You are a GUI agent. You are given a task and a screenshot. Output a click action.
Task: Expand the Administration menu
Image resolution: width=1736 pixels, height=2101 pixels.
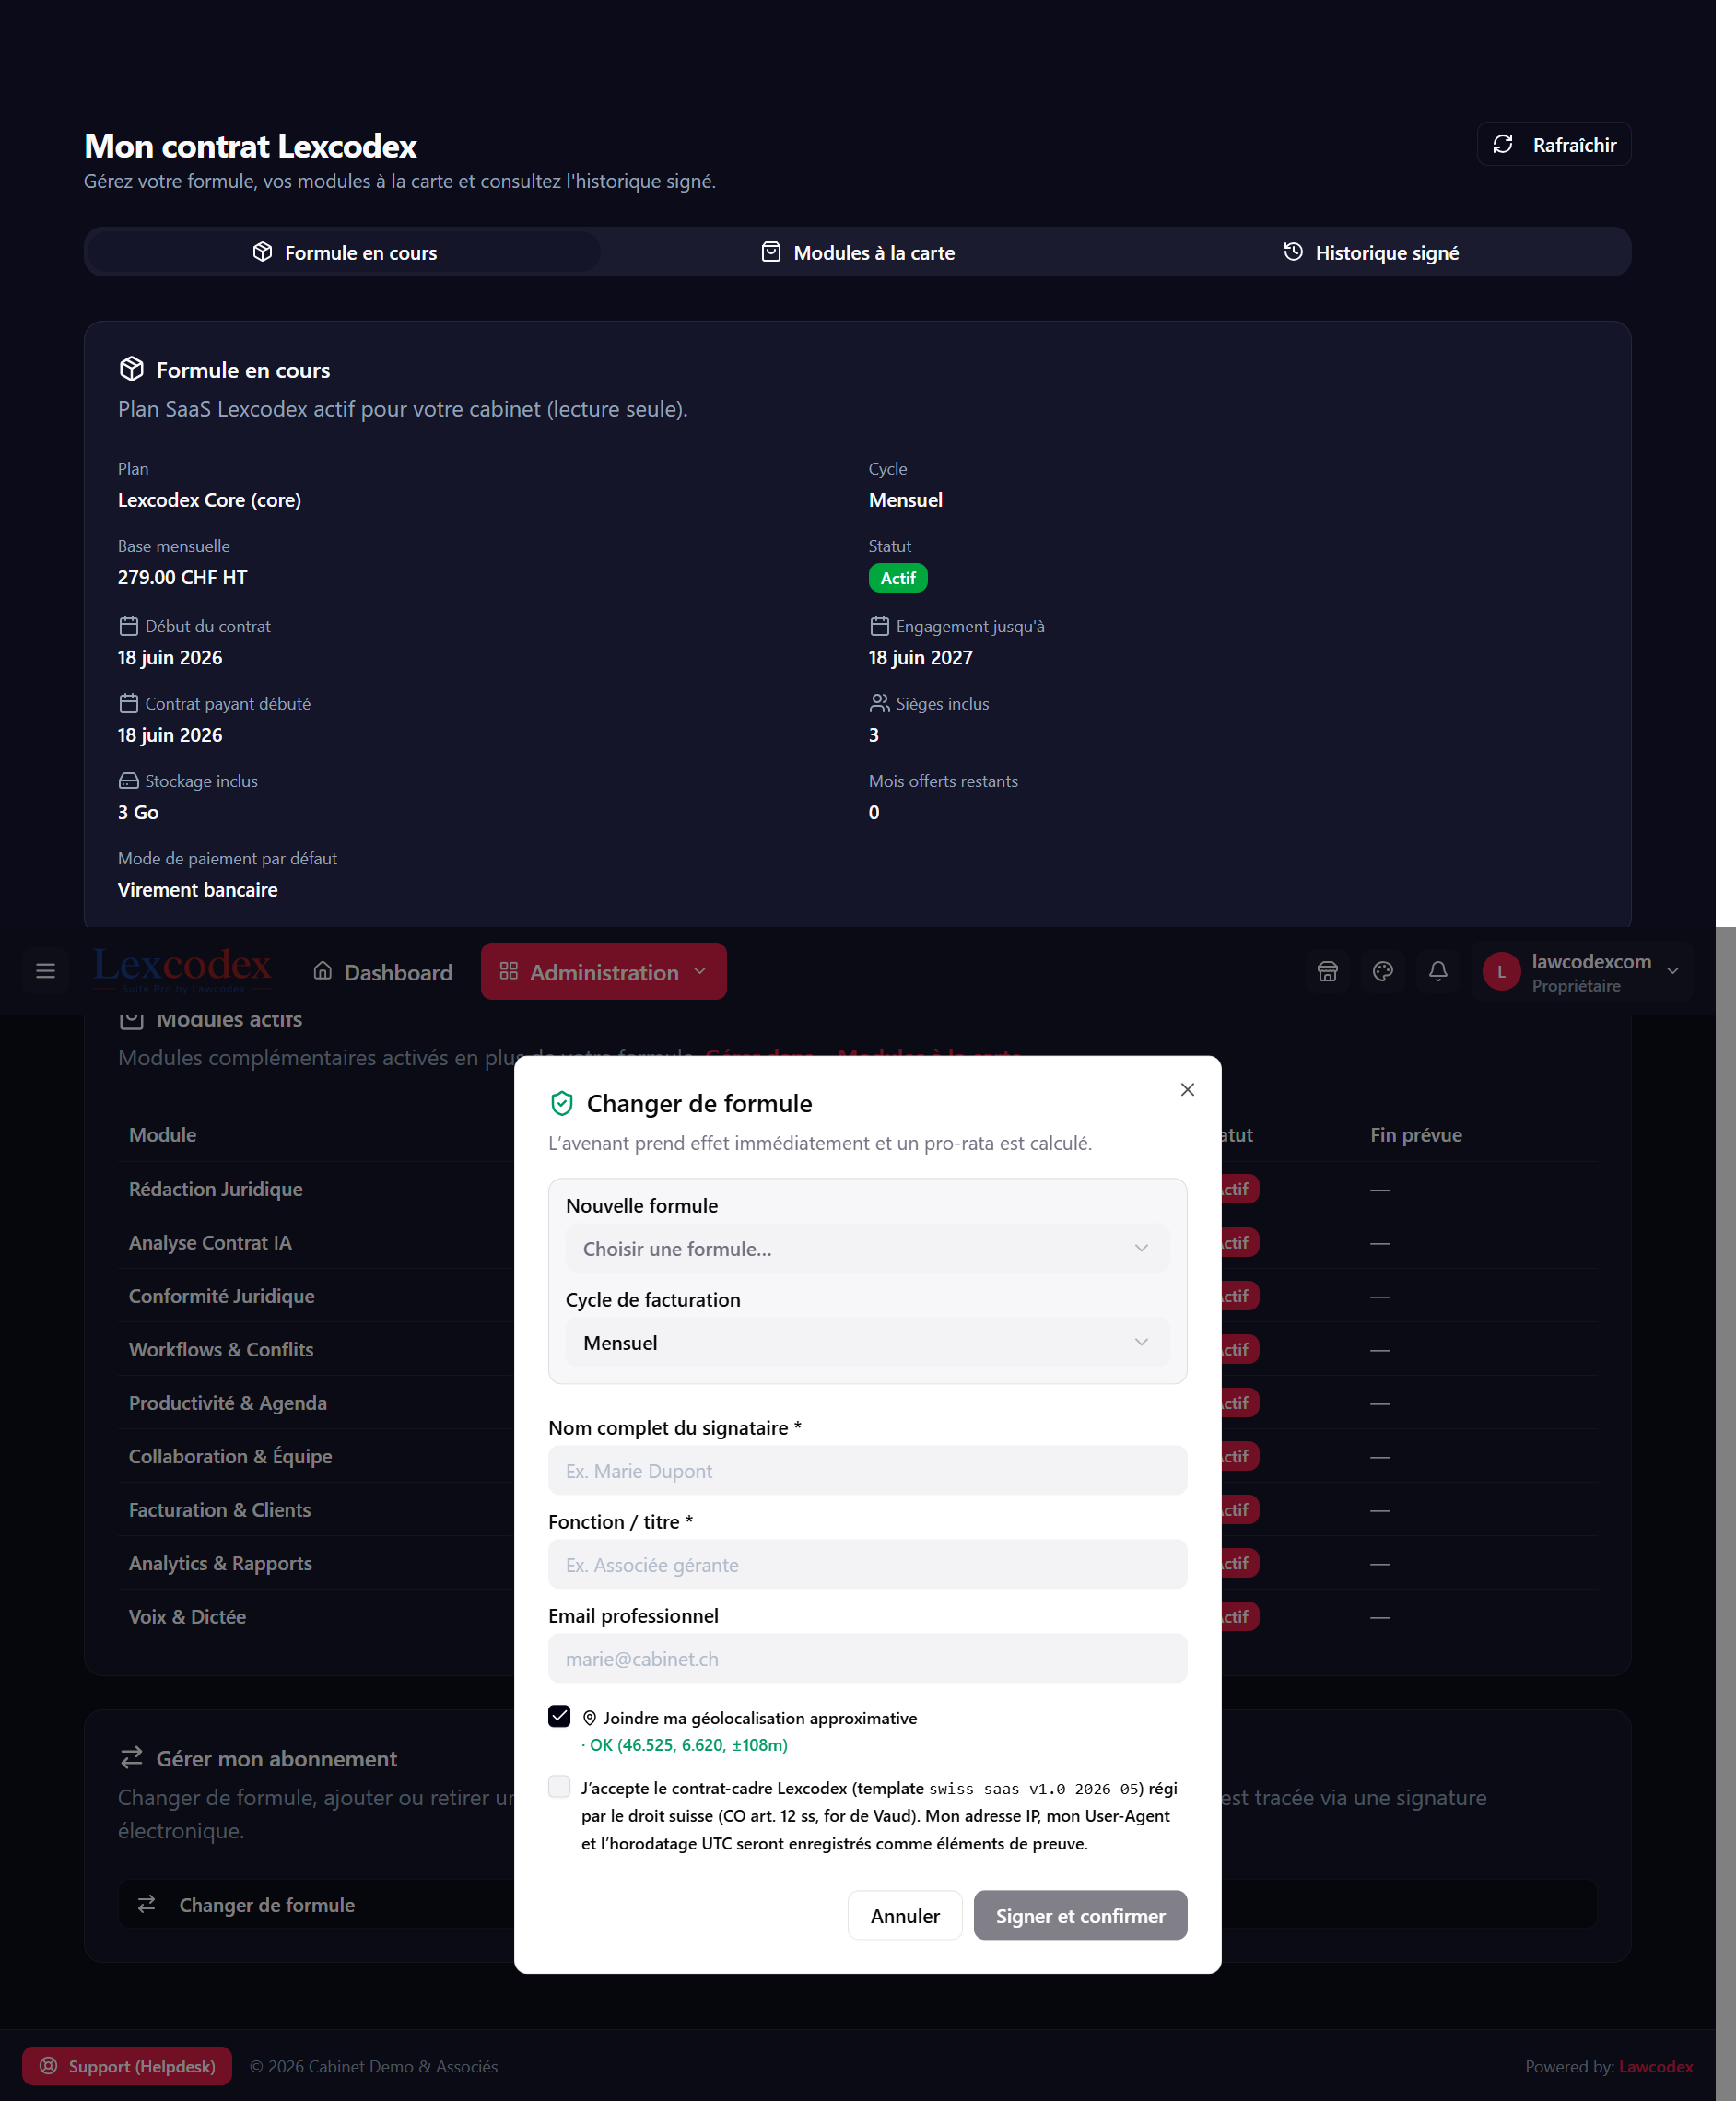(x=603, y=971)
